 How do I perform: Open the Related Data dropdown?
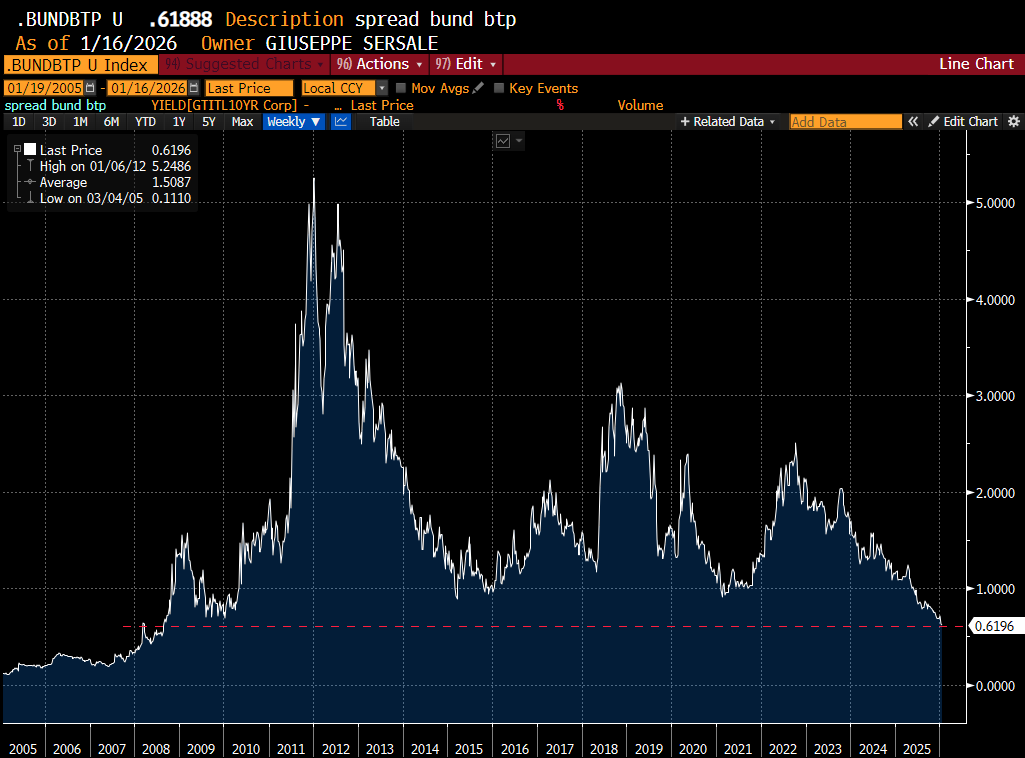[728, 121]
